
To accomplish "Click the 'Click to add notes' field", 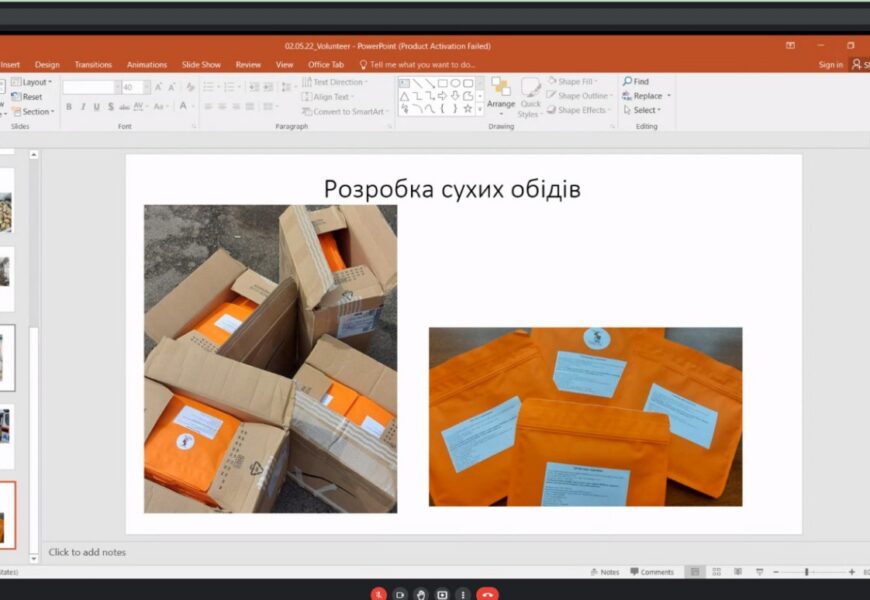I will pyautogui.click(x=87, y=552).
